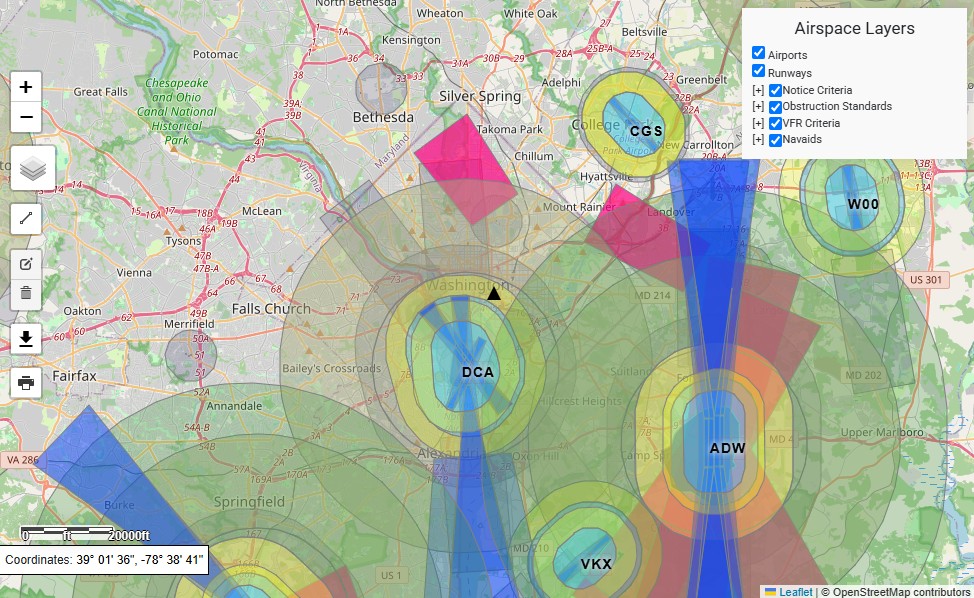
Task: Zoom out with the minus button
Action: [x=25, y=117]
